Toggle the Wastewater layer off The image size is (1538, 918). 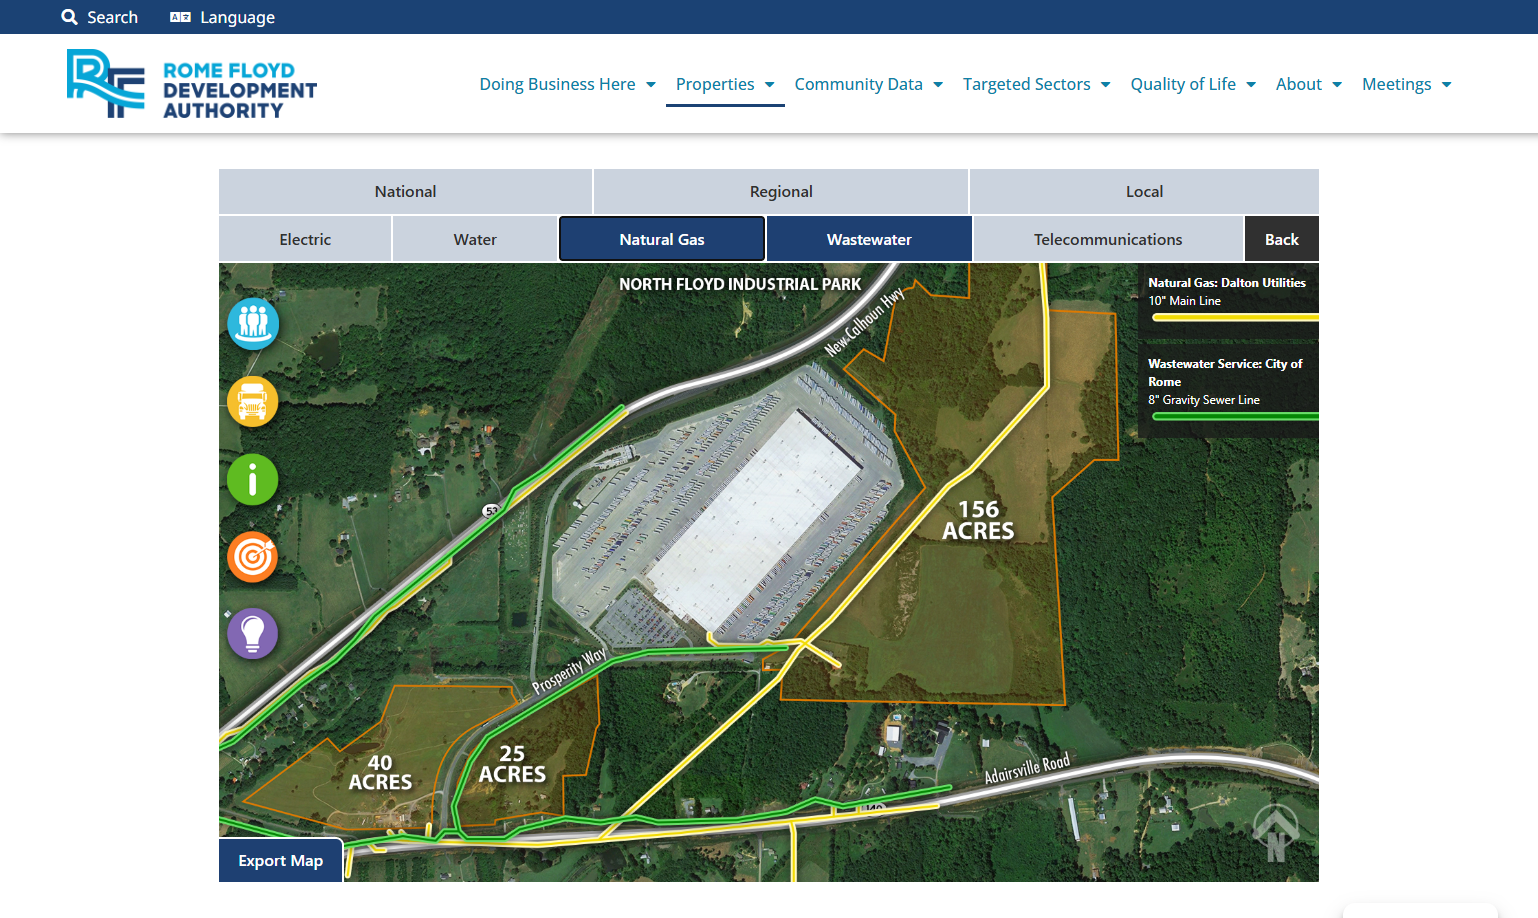(x=869, y=239)
